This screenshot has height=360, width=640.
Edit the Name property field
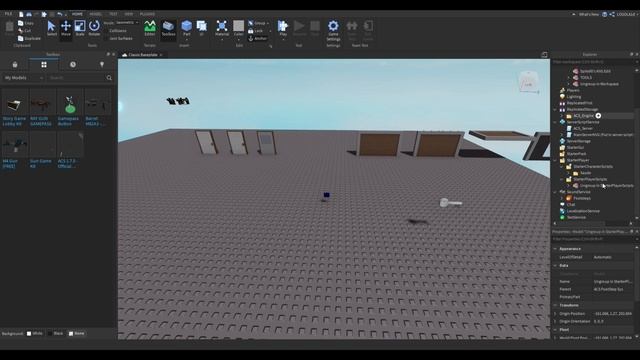[612, 282]
